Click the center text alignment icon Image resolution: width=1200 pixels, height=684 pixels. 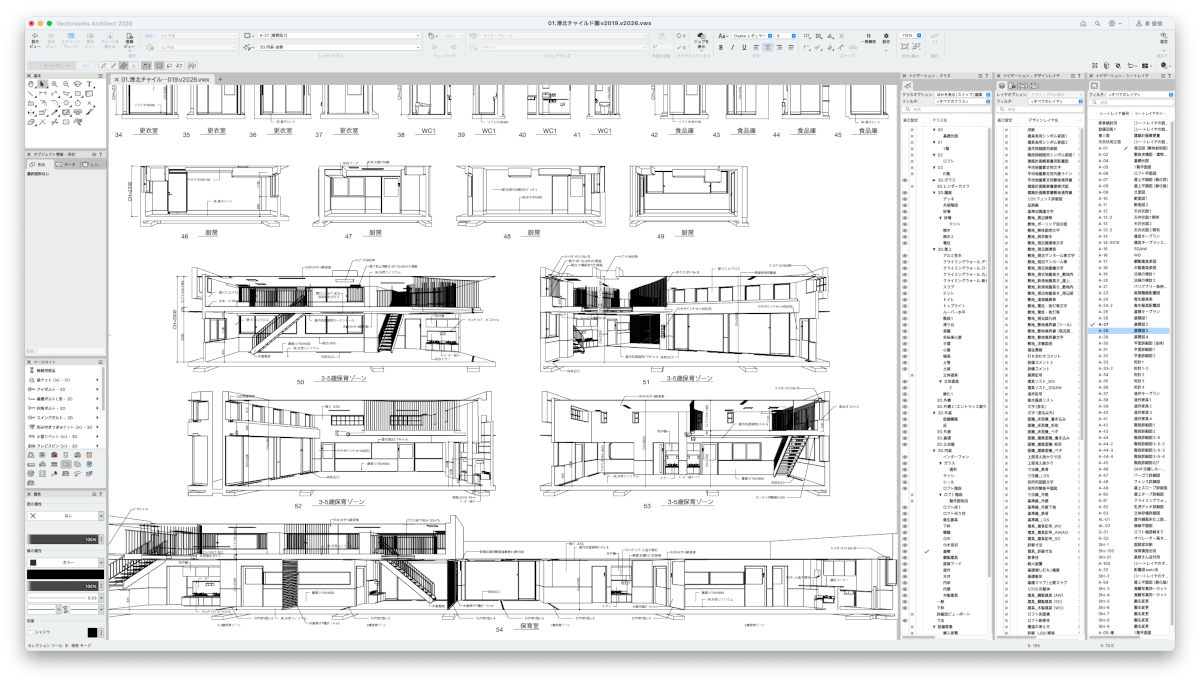(767, 47)
